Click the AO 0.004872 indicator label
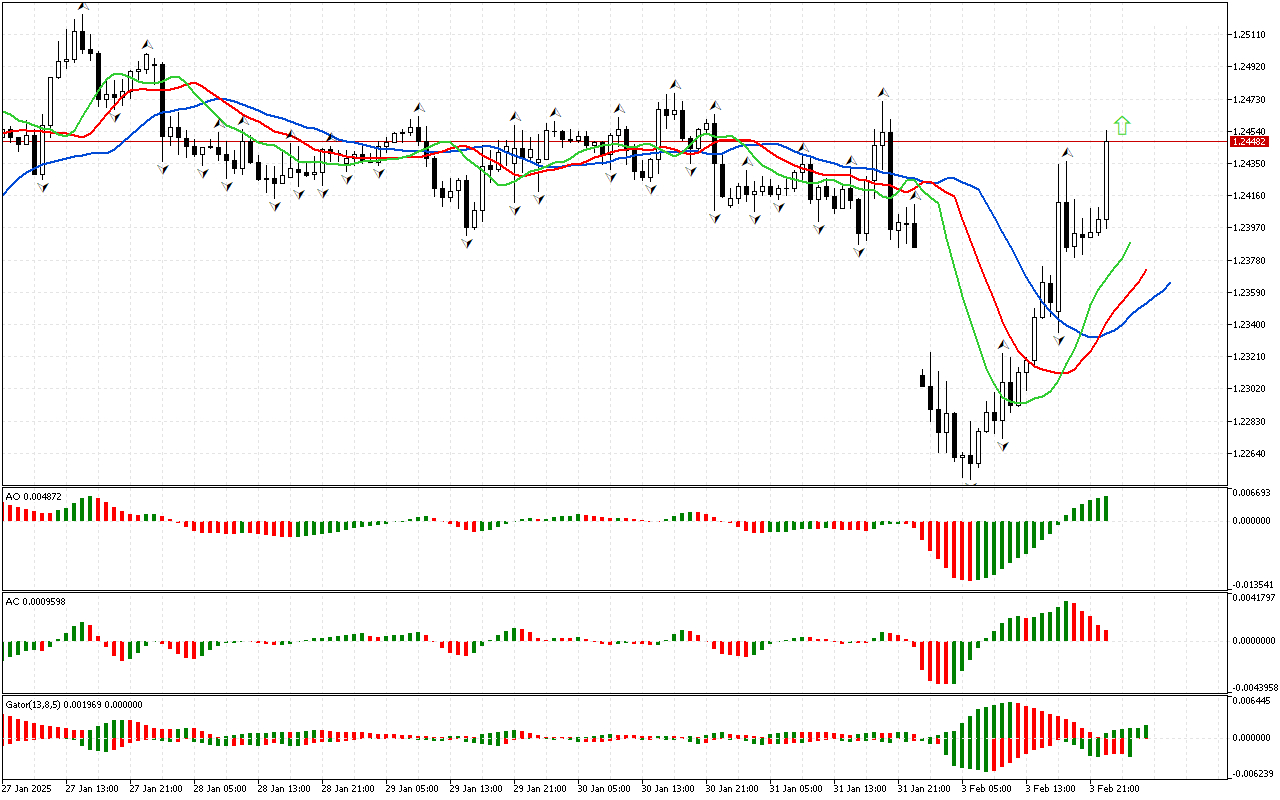Viewport: 1280px width, 800px height. point(33,496)
